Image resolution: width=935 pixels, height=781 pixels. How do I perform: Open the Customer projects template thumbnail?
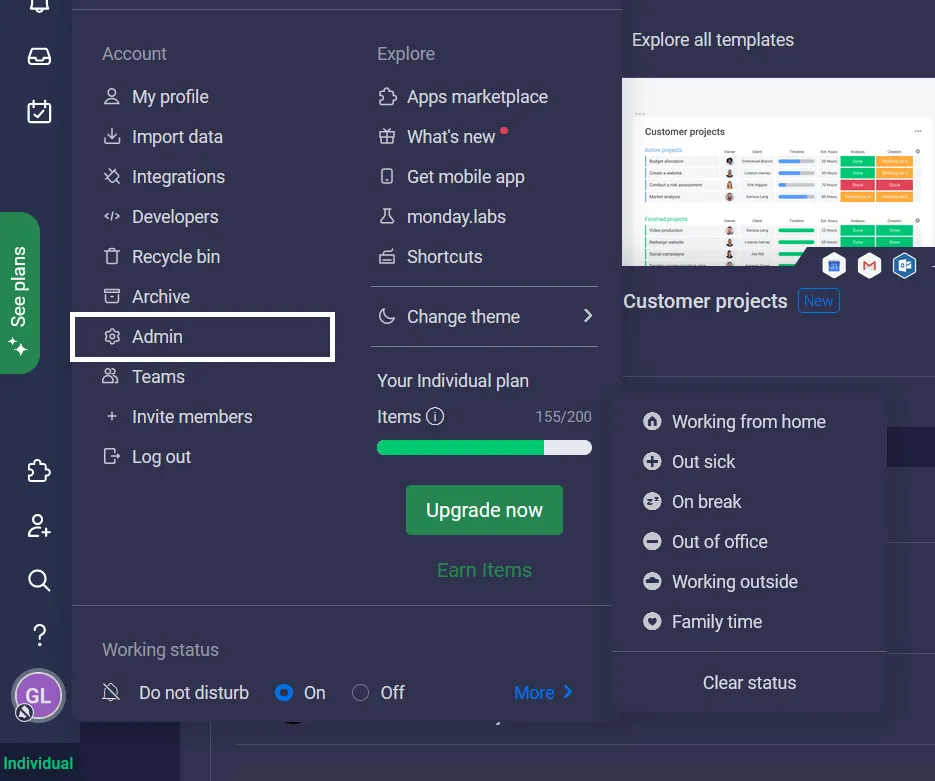[x=778, y=172]
